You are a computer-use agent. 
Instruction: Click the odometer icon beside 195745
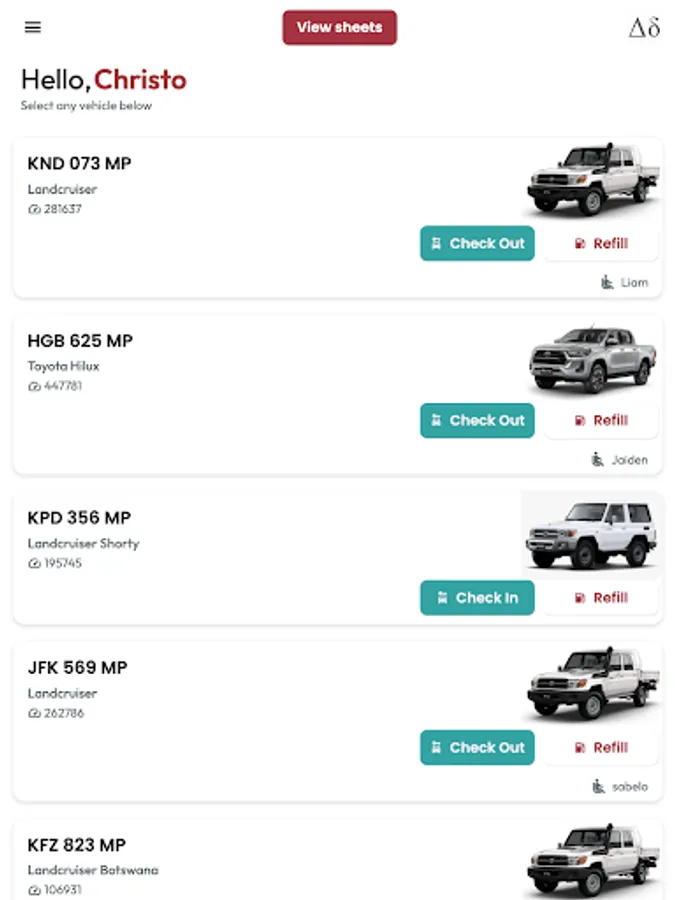click(34, 564)
